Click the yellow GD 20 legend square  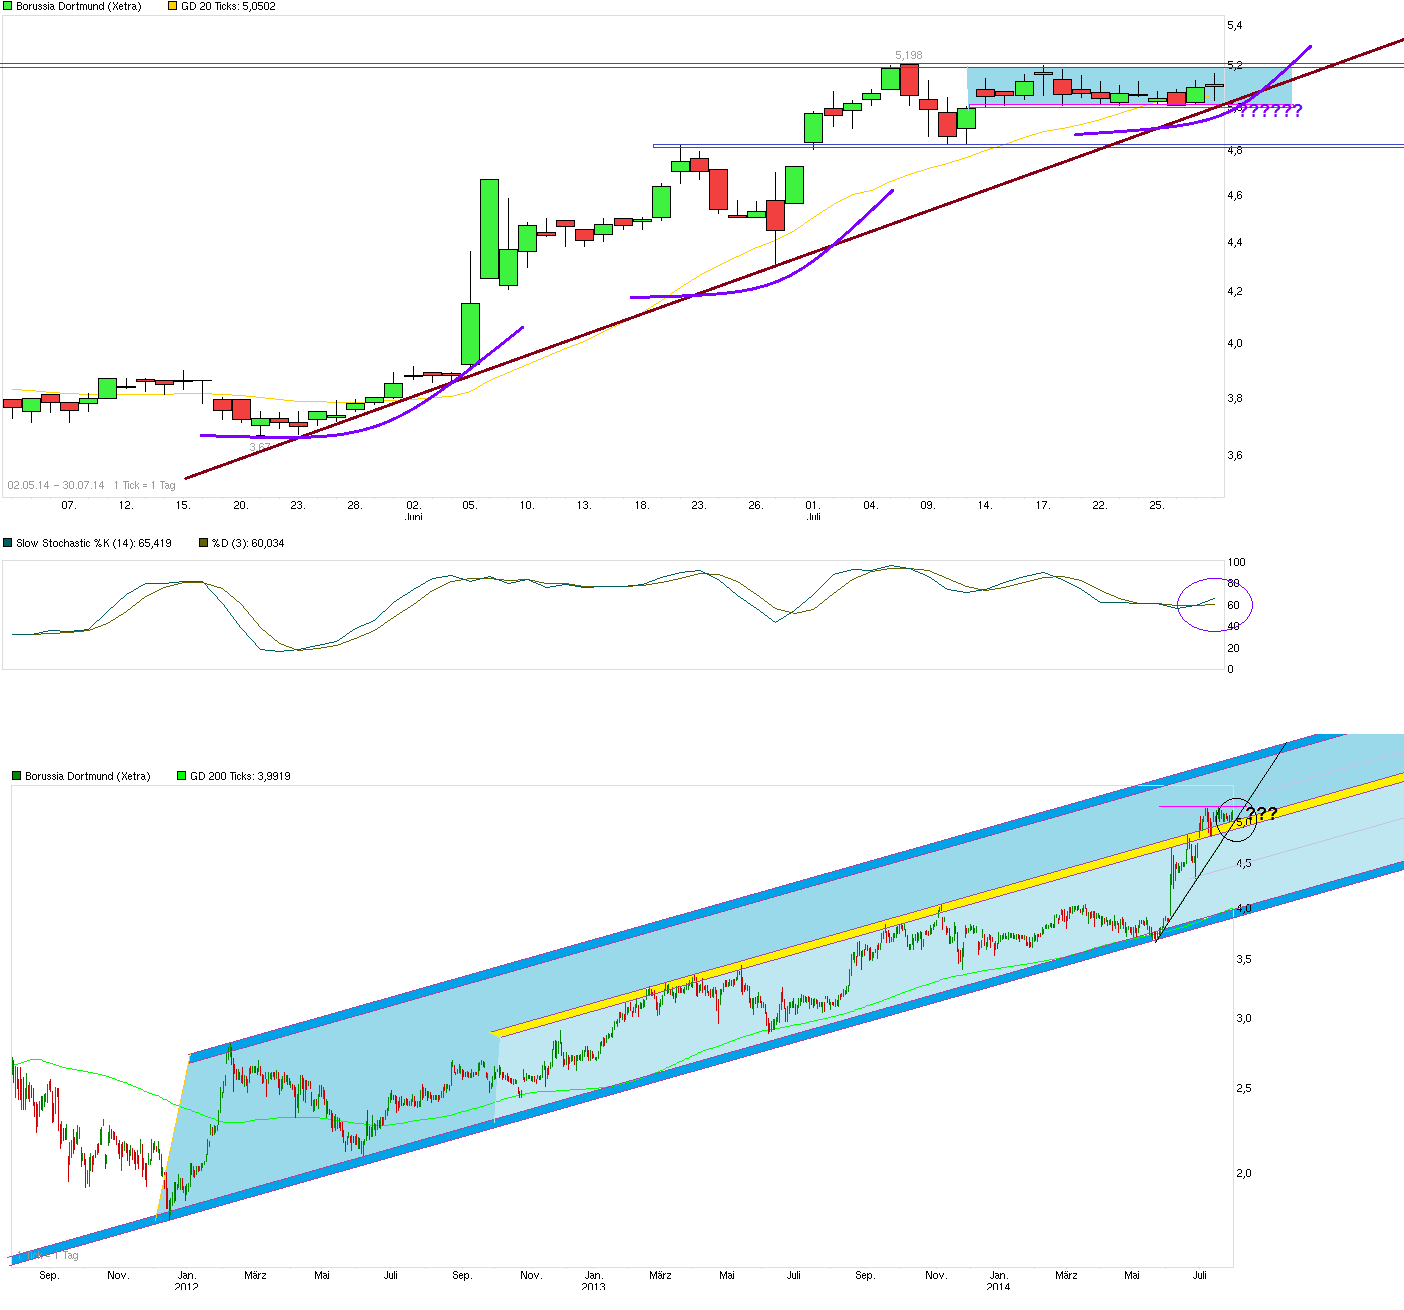pos(172,6)
